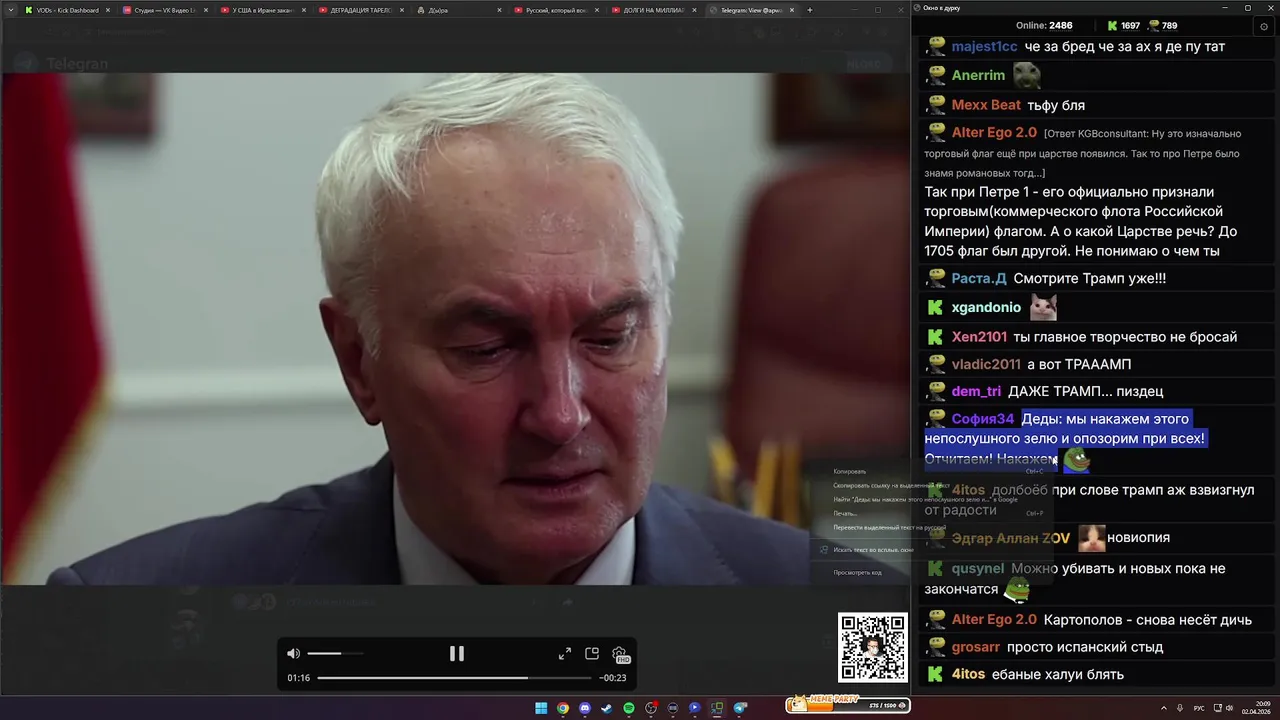Click username Anerrim in chat
1280x720 pixels.
978,75
